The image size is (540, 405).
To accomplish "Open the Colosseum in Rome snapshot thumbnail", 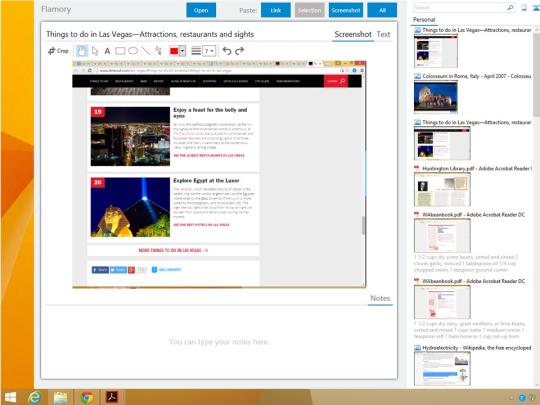I will coord(436,97).
